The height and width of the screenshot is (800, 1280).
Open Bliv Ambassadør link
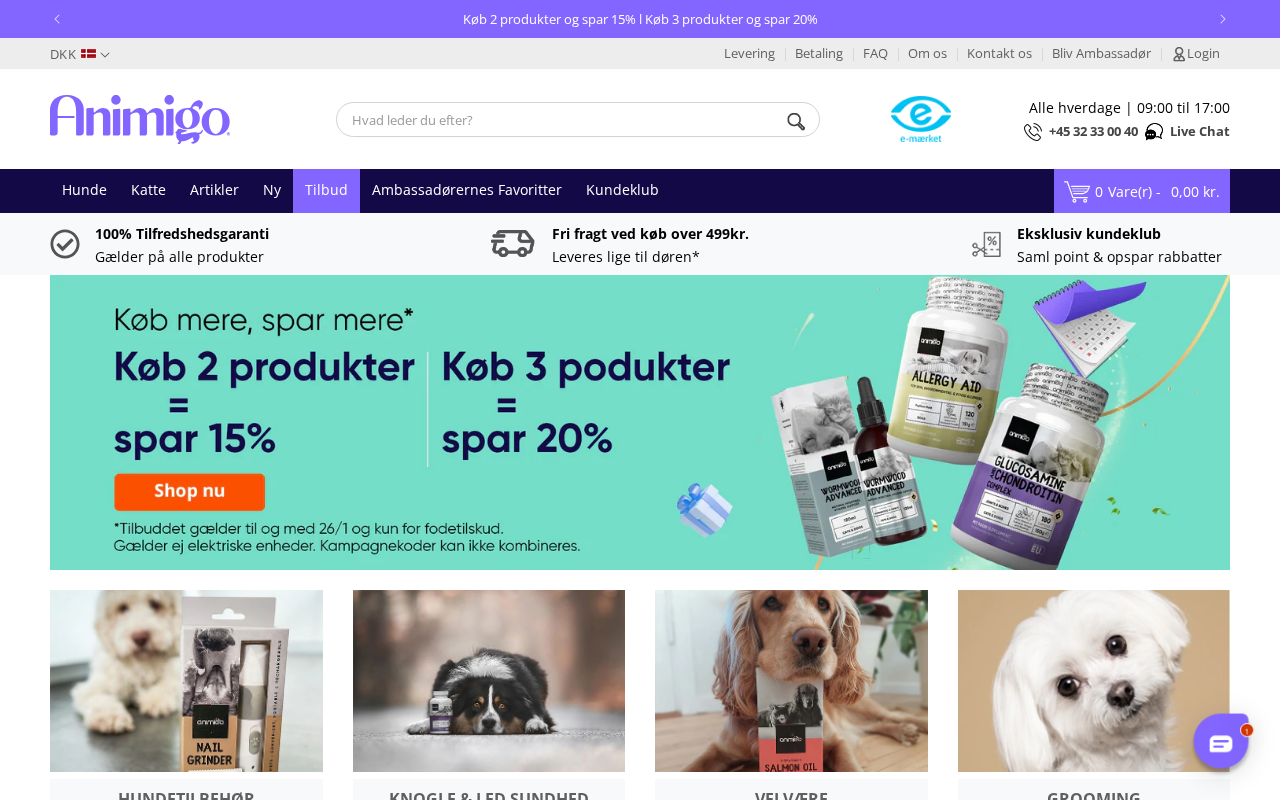pyautogui.click(x=1101, y=54)
